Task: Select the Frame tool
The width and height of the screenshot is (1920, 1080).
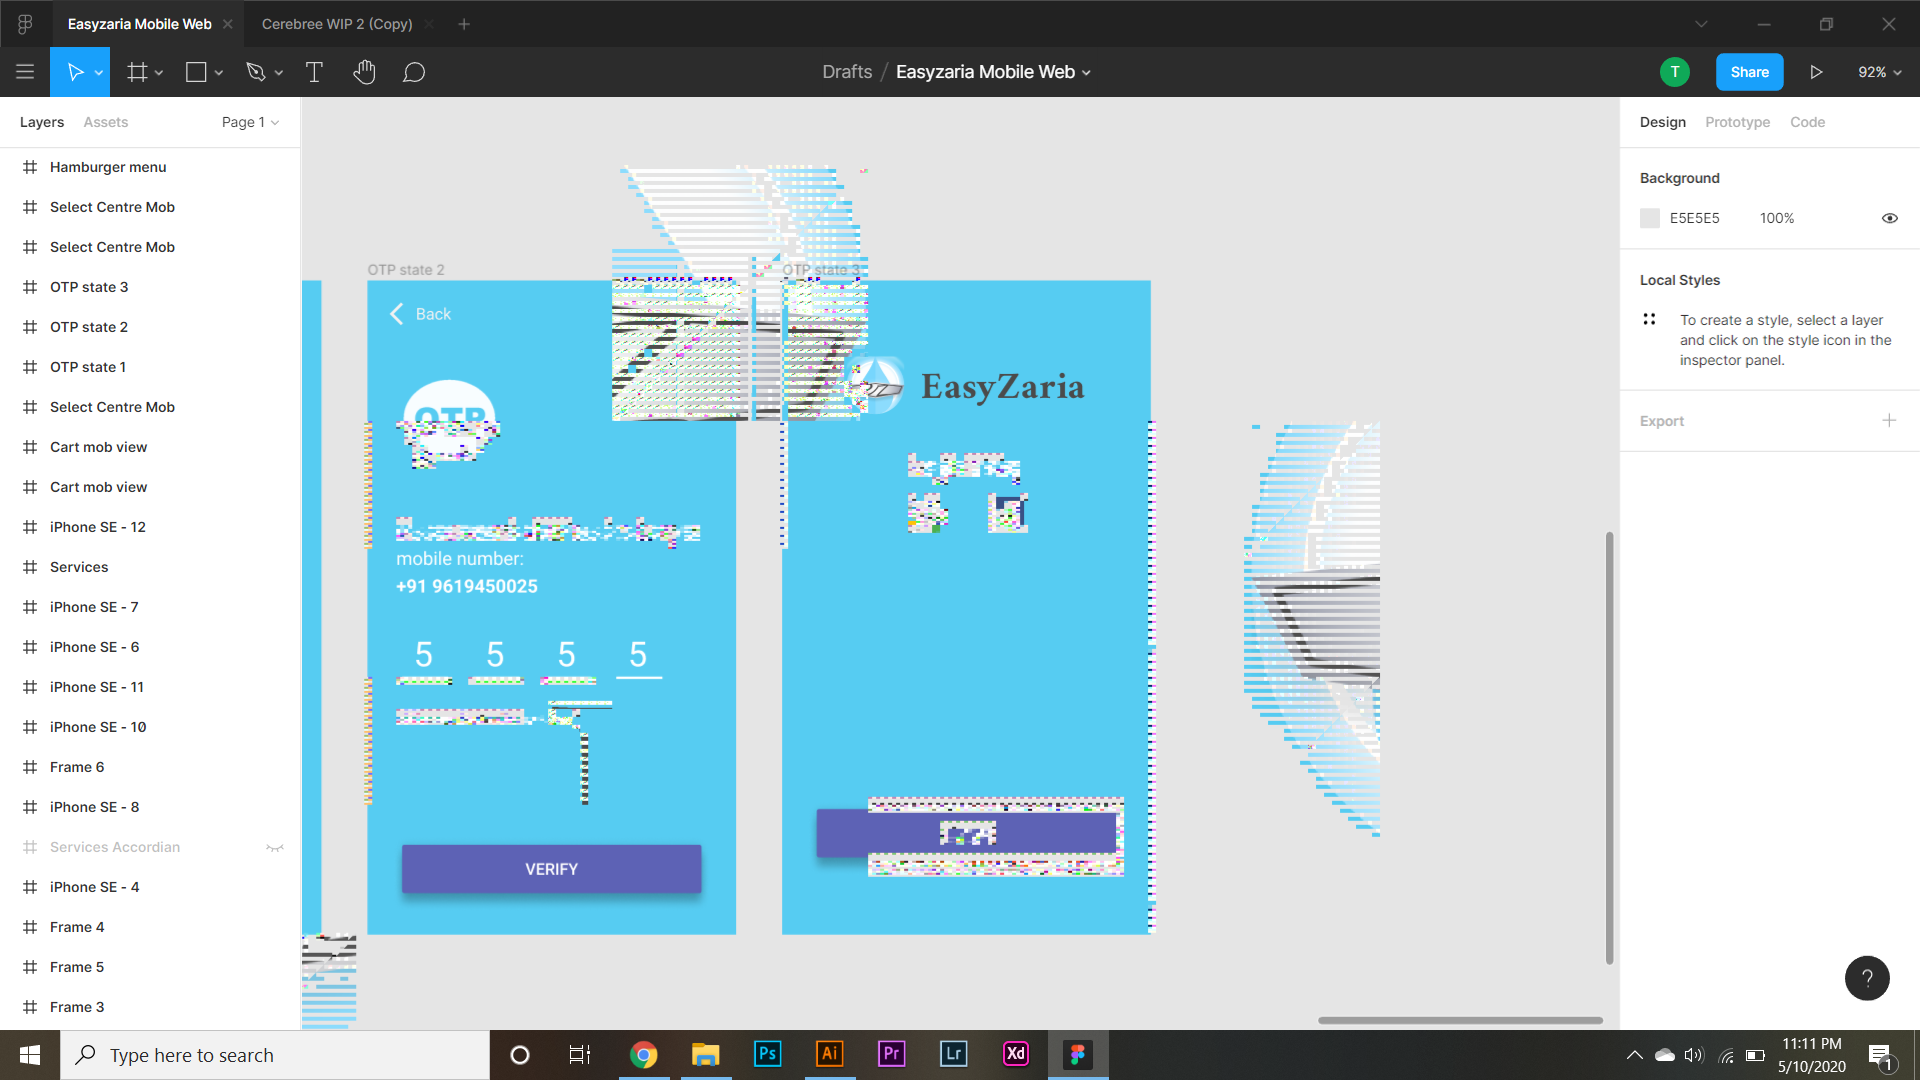Action: tap(136, 72)
